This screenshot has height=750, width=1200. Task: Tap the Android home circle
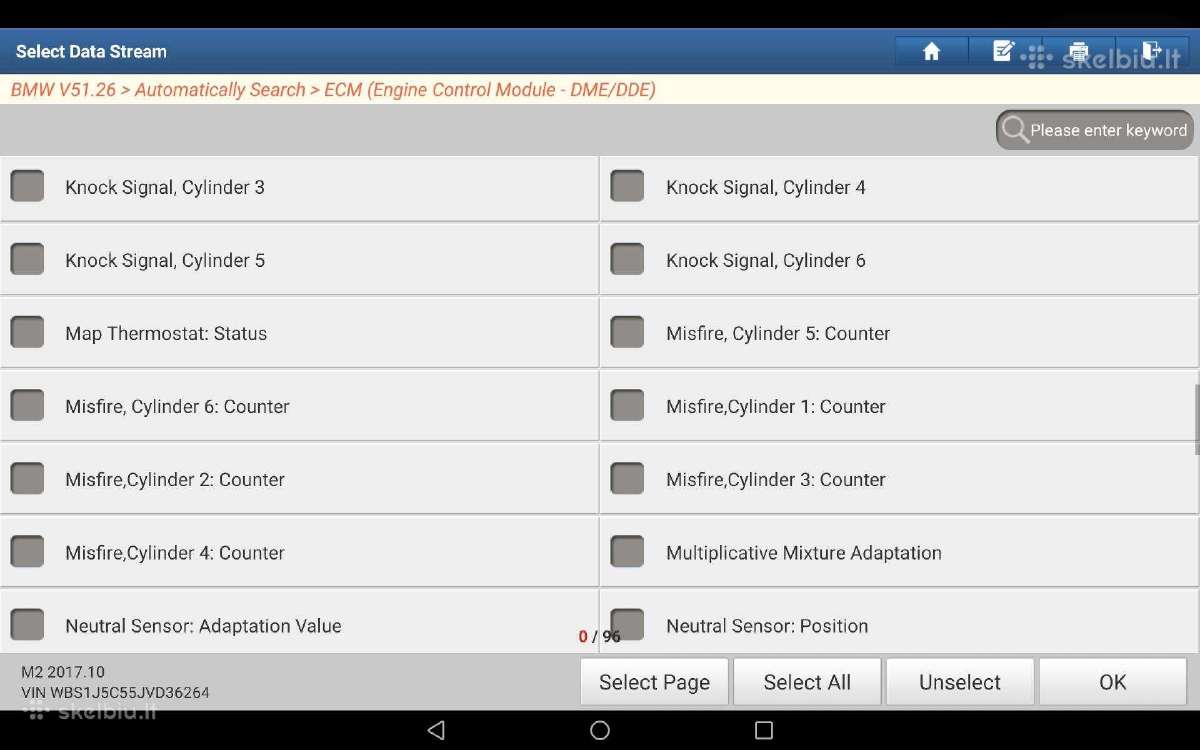click(600, 730)
